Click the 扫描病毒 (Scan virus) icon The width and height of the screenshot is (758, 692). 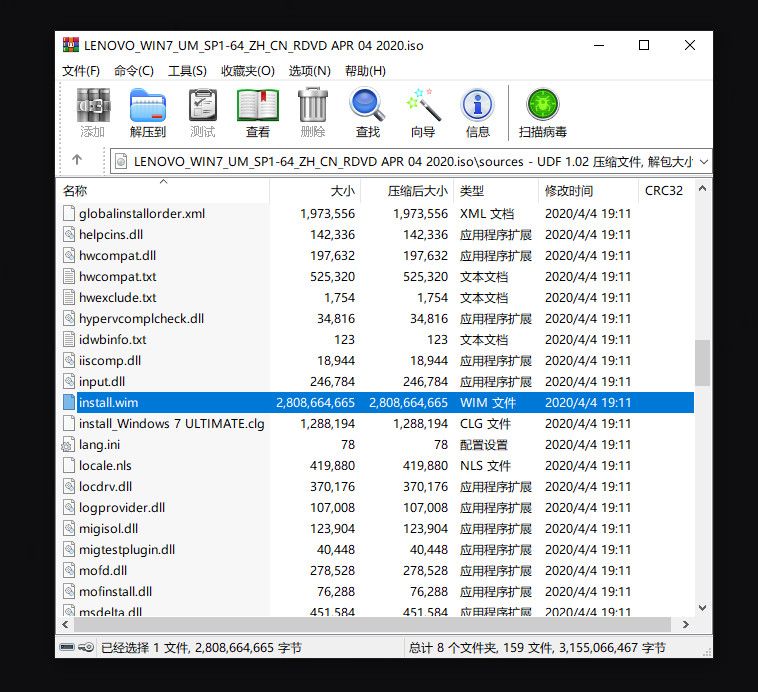coord(543,105)
